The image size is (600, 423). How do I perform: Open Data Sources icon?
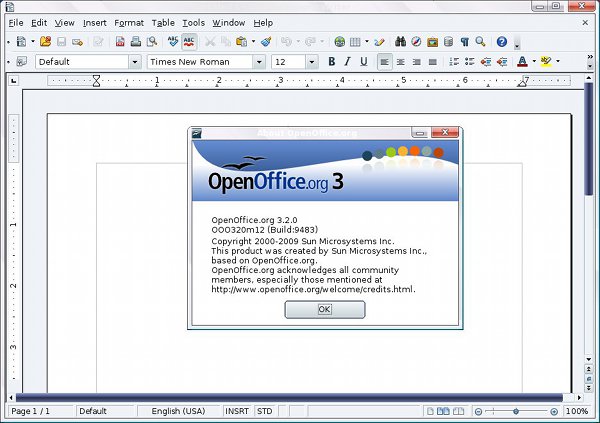(x=448, y=41)
